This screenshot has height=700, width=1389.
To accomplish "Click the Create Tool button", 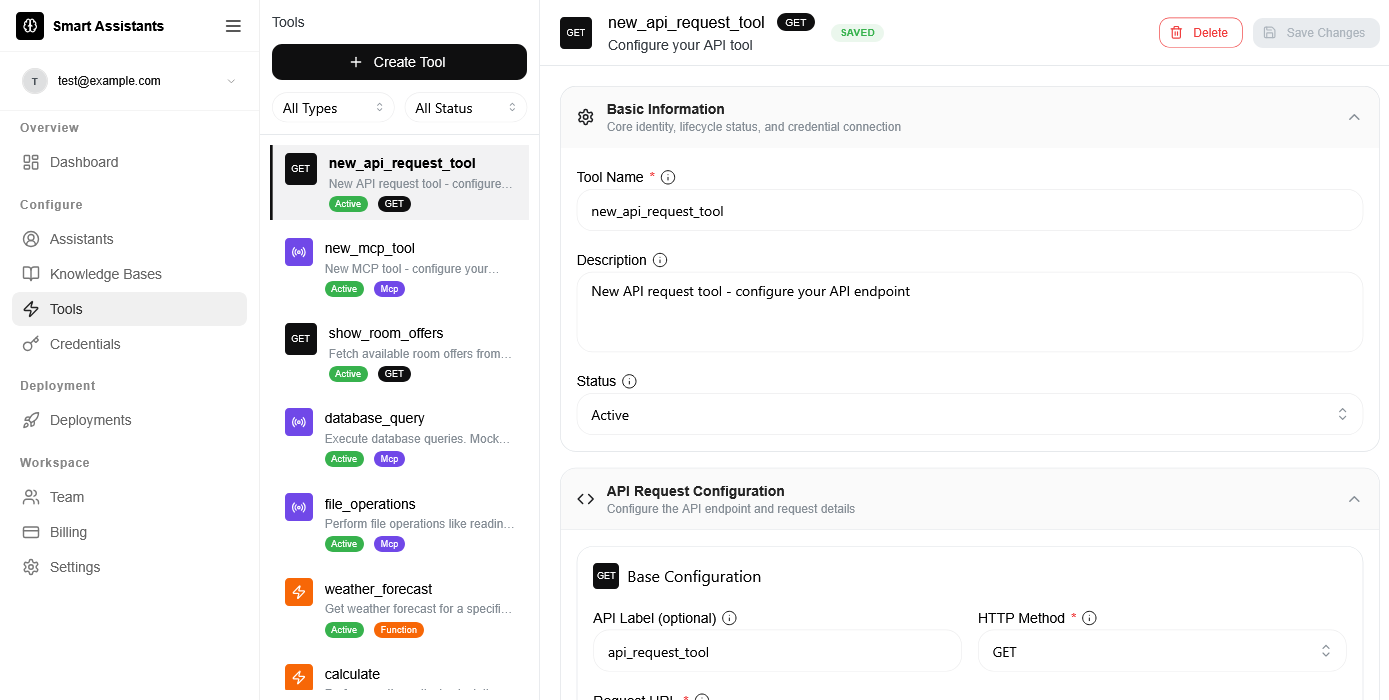I will click(x=399, y=62).
